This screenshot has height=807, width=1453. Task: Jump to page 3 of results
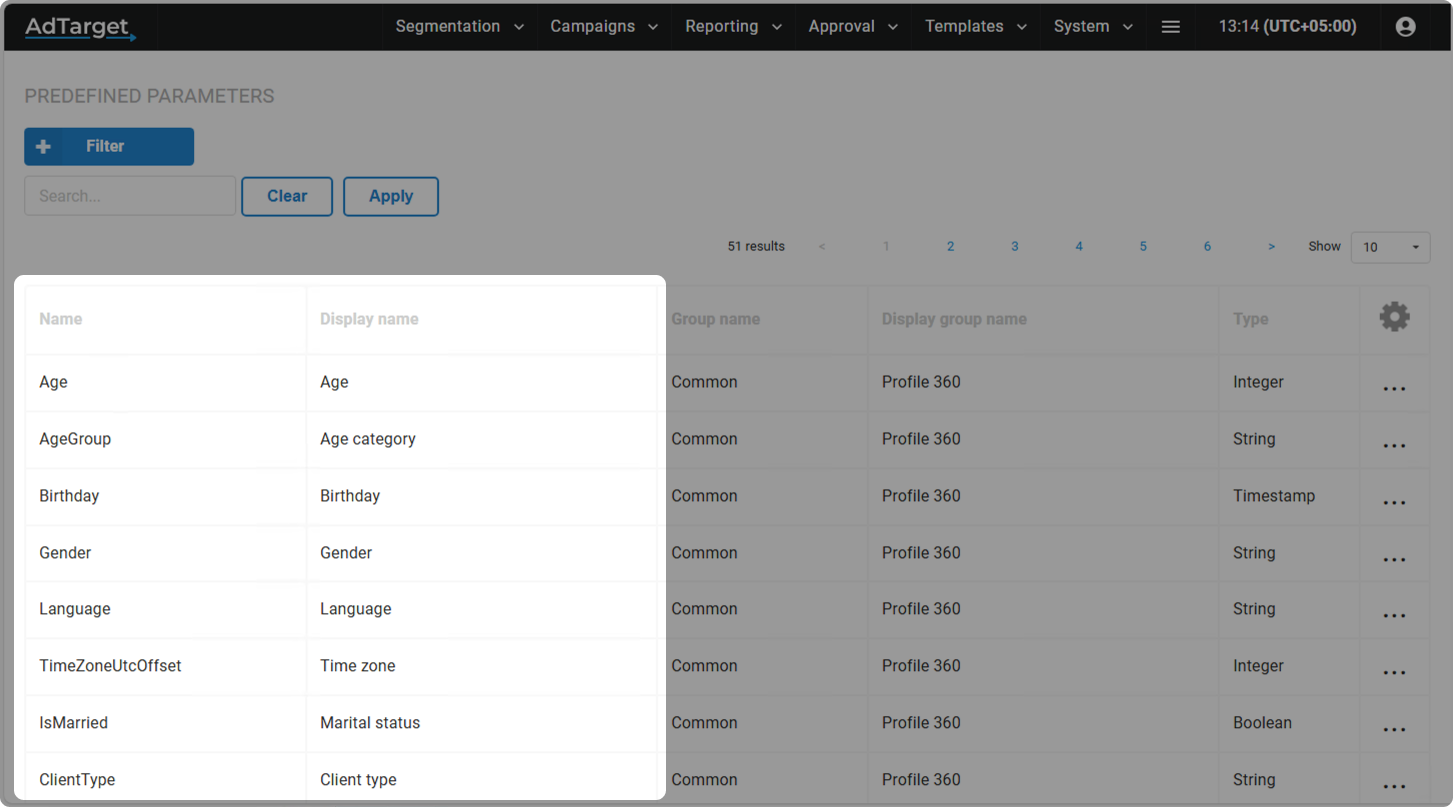coord(1014,246)
